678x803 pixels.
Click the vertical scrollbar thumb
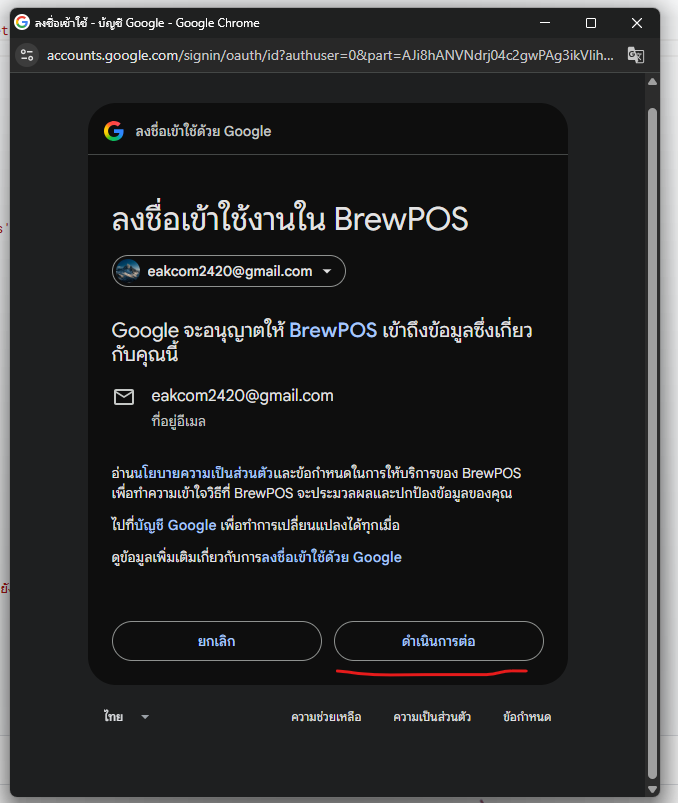[652, 443]
